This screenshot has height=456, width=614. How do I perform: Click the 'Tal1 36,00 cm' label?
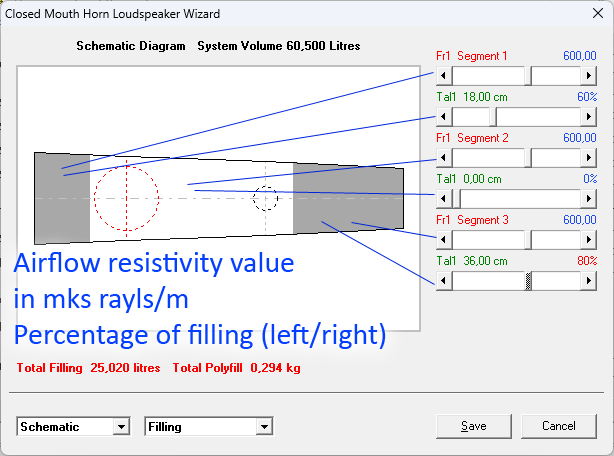[x=472, y=261]
